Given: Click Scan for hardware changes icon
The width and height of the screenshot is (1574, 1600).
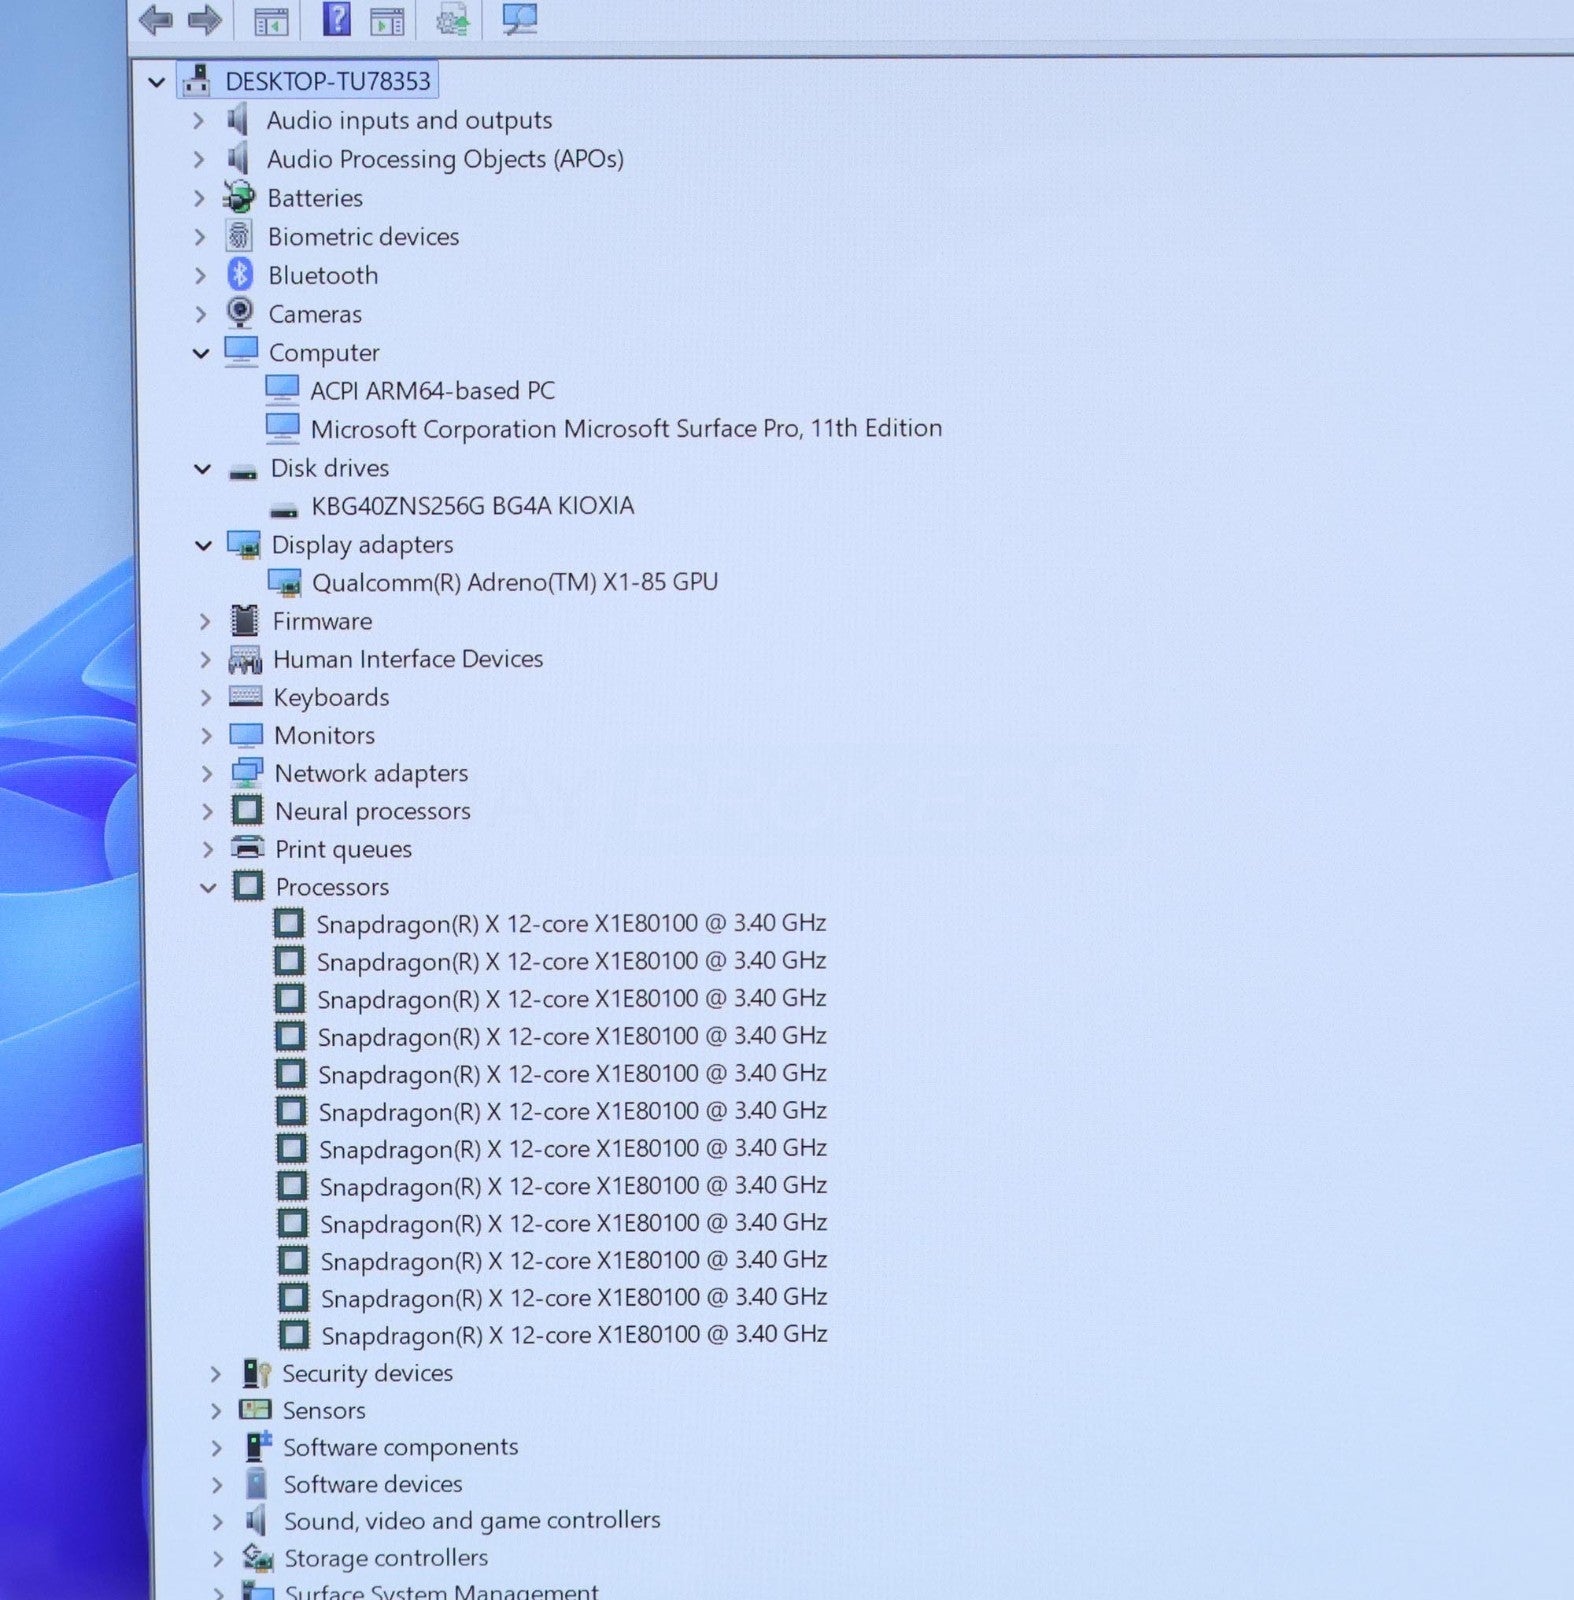Looking at the screenshot, I should (519, 19).
